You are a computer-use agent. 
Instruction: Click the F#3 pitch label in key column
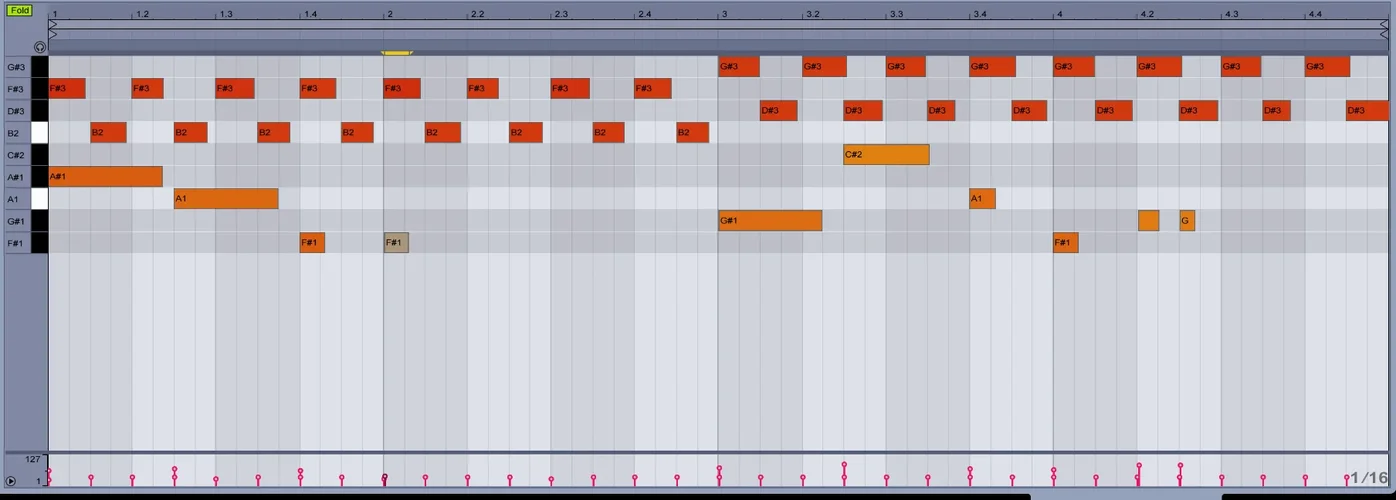coord(16,89)
